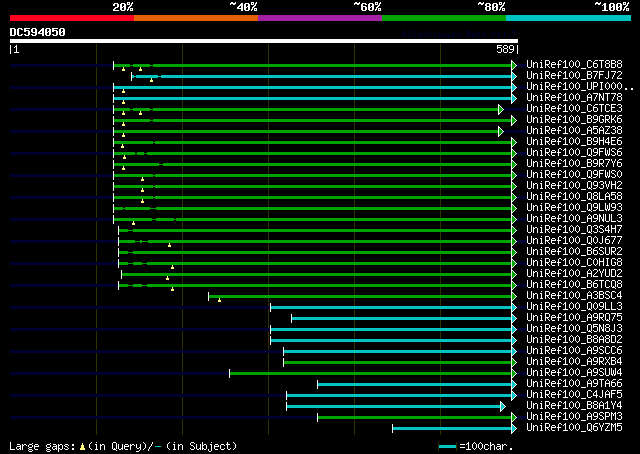Pick the UniRef100_B8A8D2 label

coord(574,340)
